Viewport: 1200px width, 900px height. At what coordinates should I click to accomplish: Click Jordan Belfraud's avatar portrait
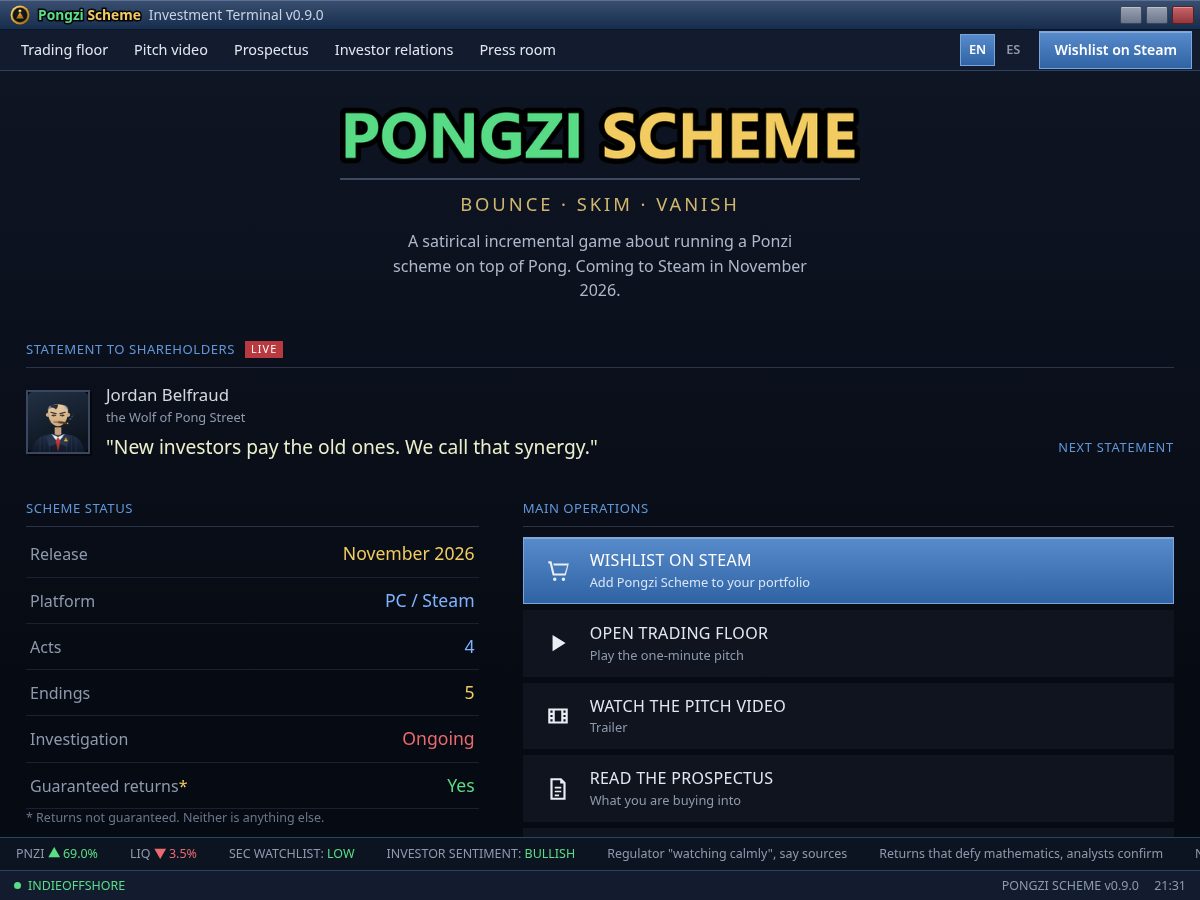[58, 422]
